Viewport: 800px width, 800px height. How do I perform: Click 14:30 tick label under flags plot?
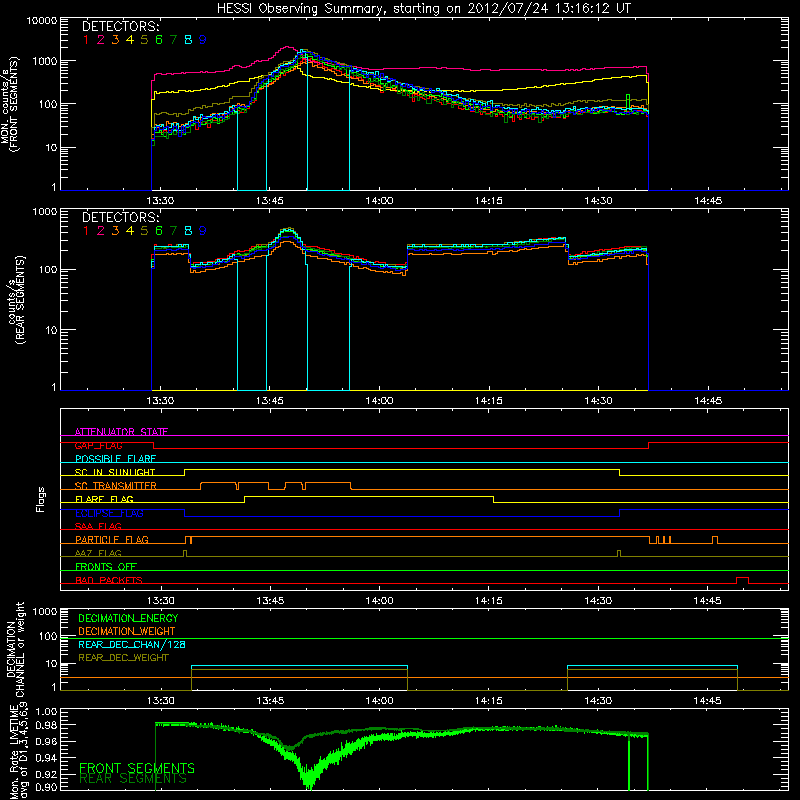point(598,601)
